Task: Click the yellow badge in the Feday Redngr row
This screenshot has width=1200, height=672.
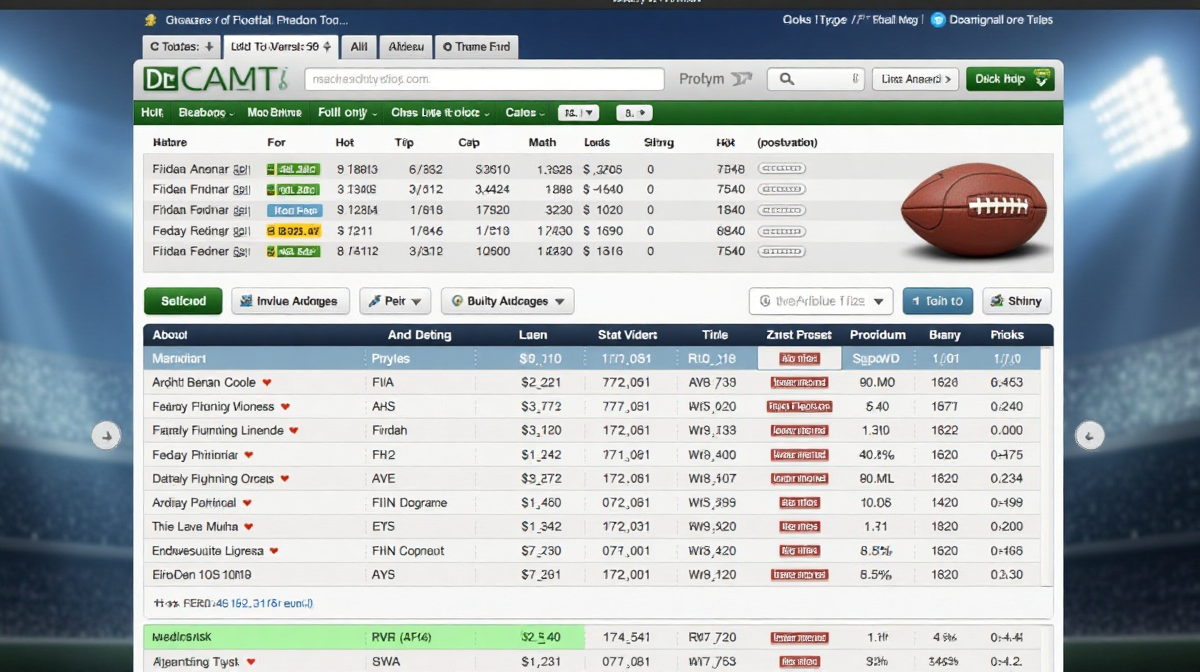Action: tap(293, 231)
